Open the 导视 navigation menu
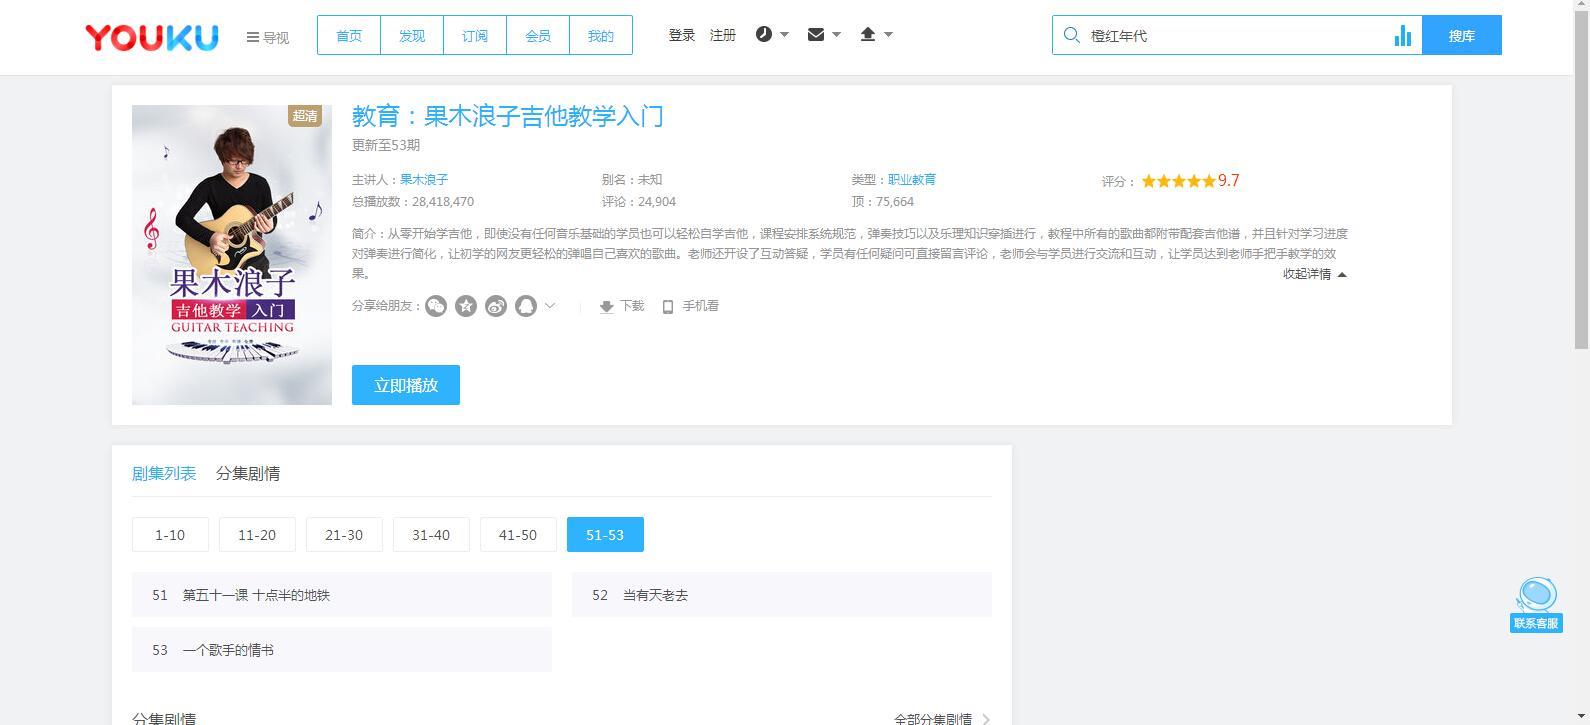 267,37
